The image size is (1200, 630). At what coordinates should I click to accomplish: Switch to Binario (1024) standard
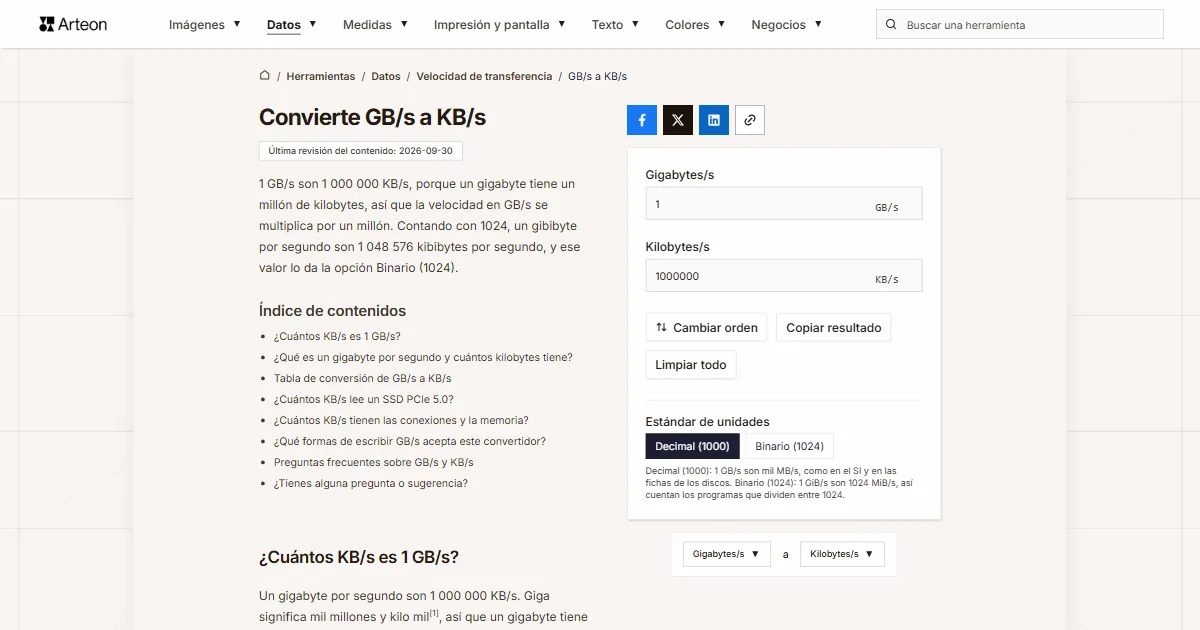790,446
